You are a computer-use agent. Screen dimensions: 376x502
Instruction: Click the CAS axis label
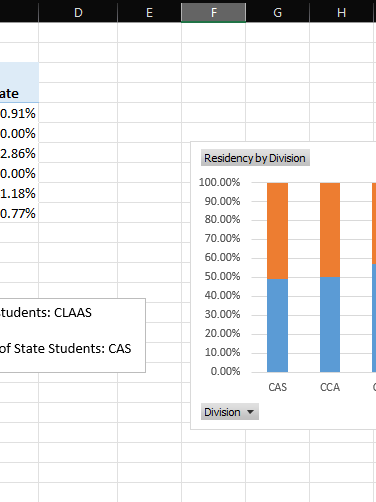point(277,387)
